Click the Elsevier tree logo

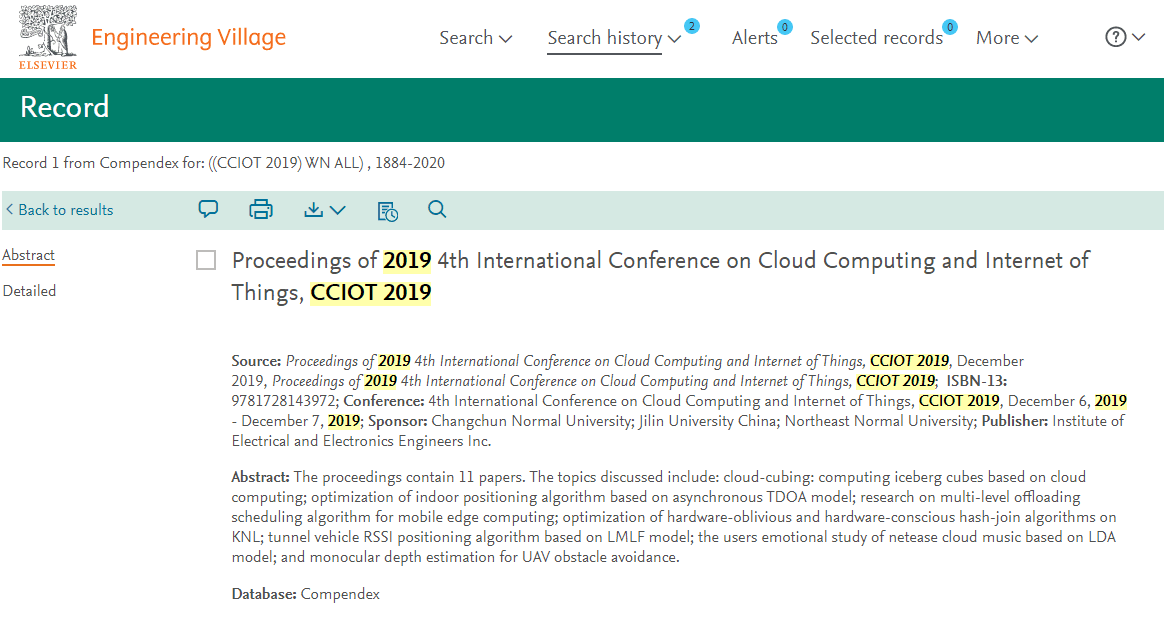[x=48, y=37]
